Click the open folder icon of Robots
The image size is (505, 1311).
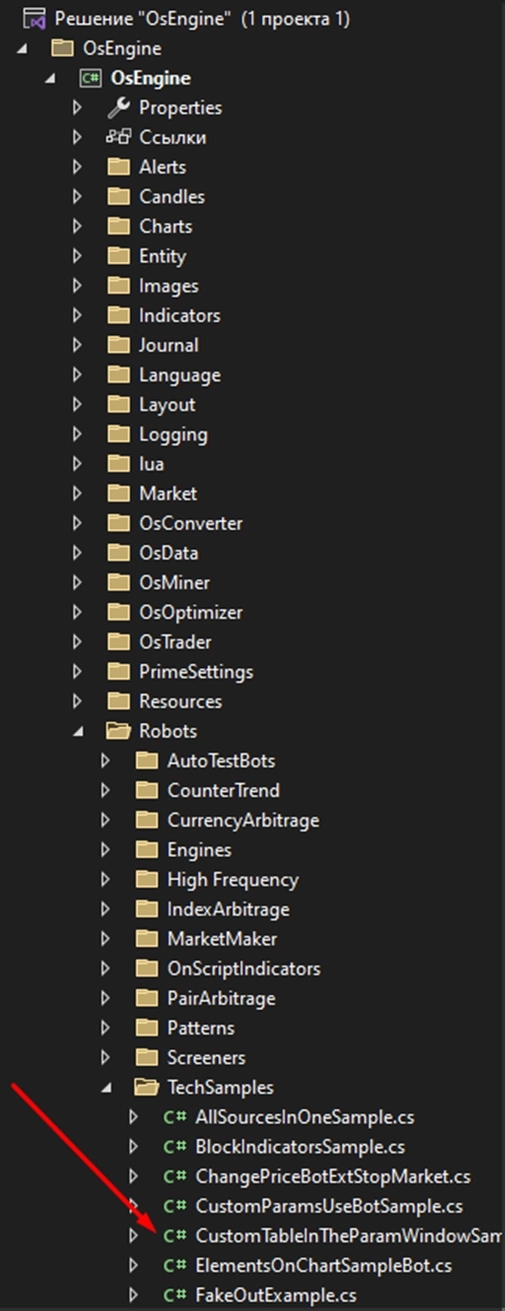[120, 731]
